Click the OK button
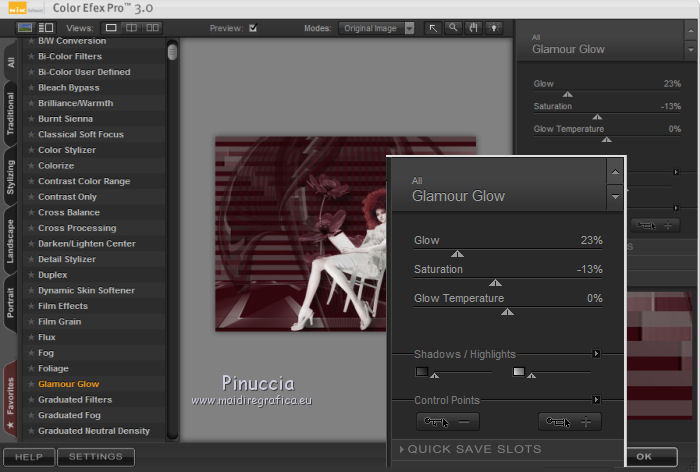 pos(651,457)
